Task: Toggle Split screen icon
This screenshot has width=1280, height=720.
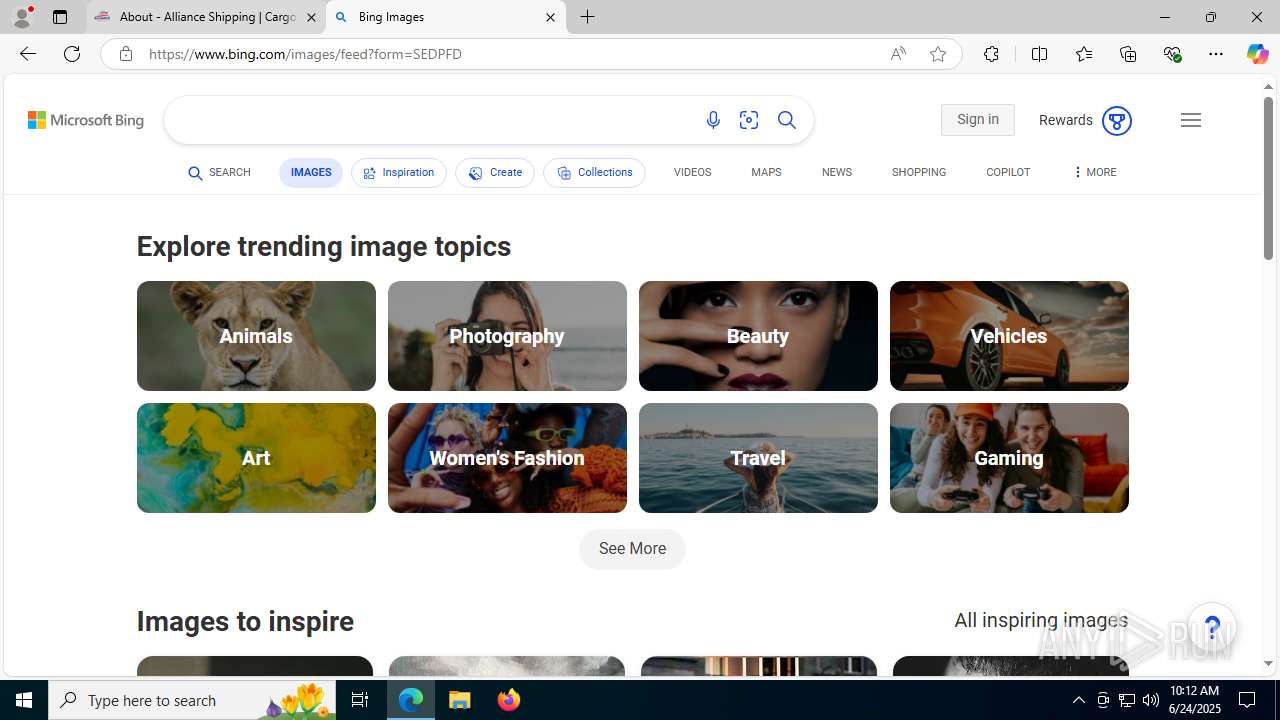Action: pos(1039,54)
